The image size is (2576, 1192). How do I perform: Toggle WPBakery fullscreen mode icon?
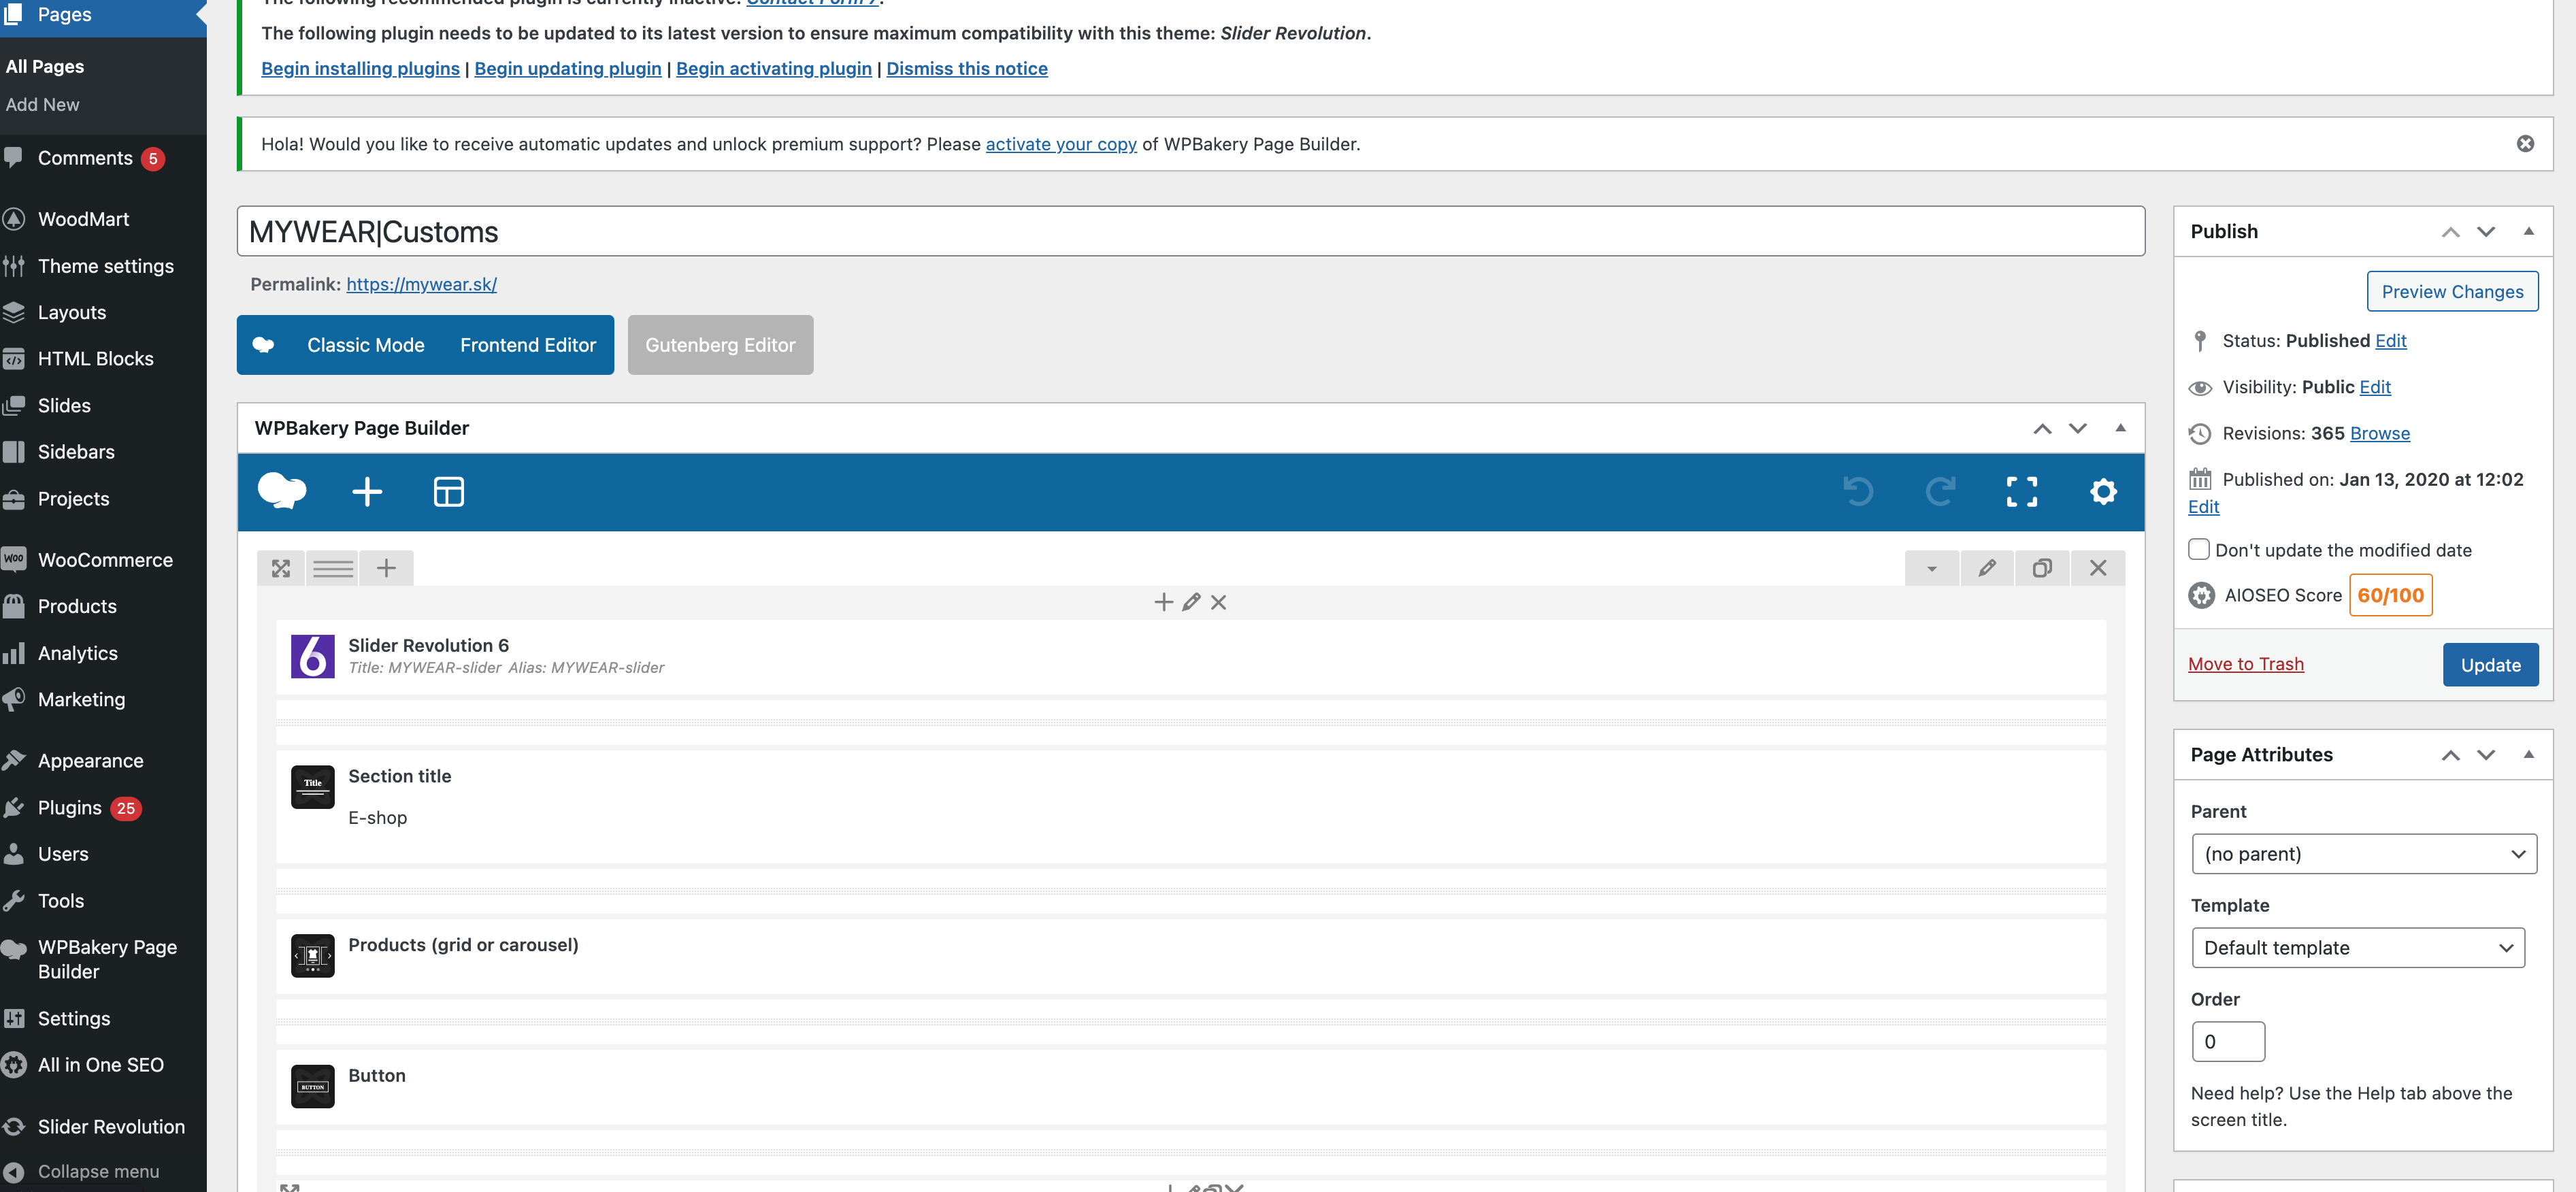click(2021, 491)
